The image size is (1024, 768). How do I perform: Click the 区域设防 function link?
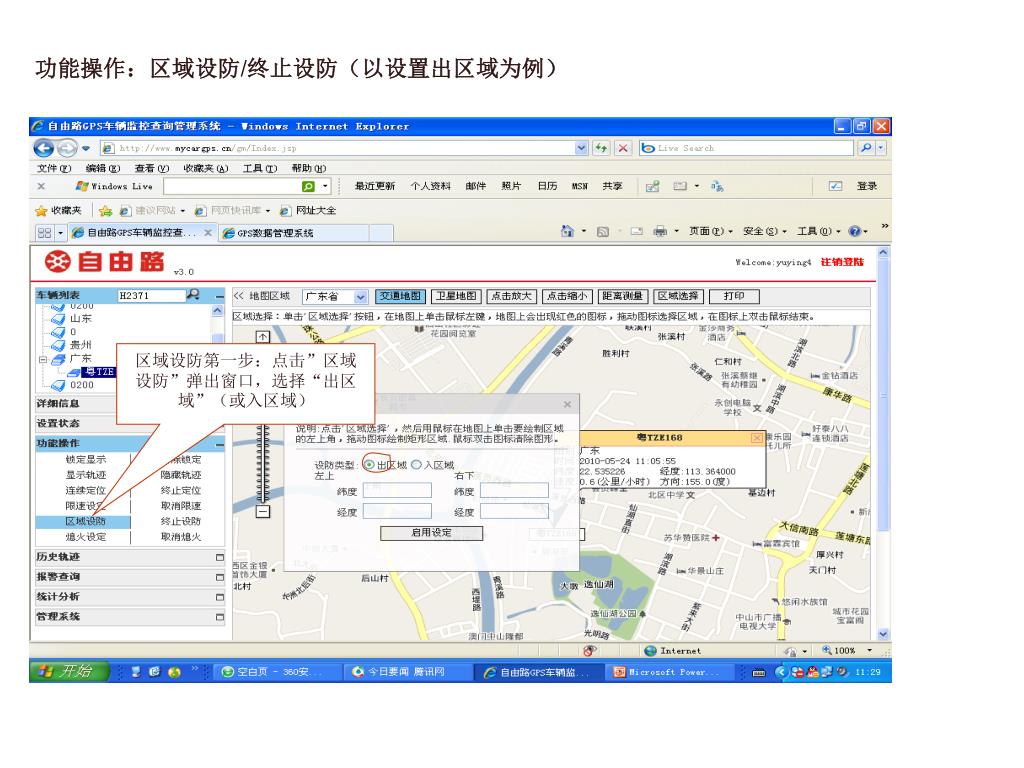[x=86, y=522]
